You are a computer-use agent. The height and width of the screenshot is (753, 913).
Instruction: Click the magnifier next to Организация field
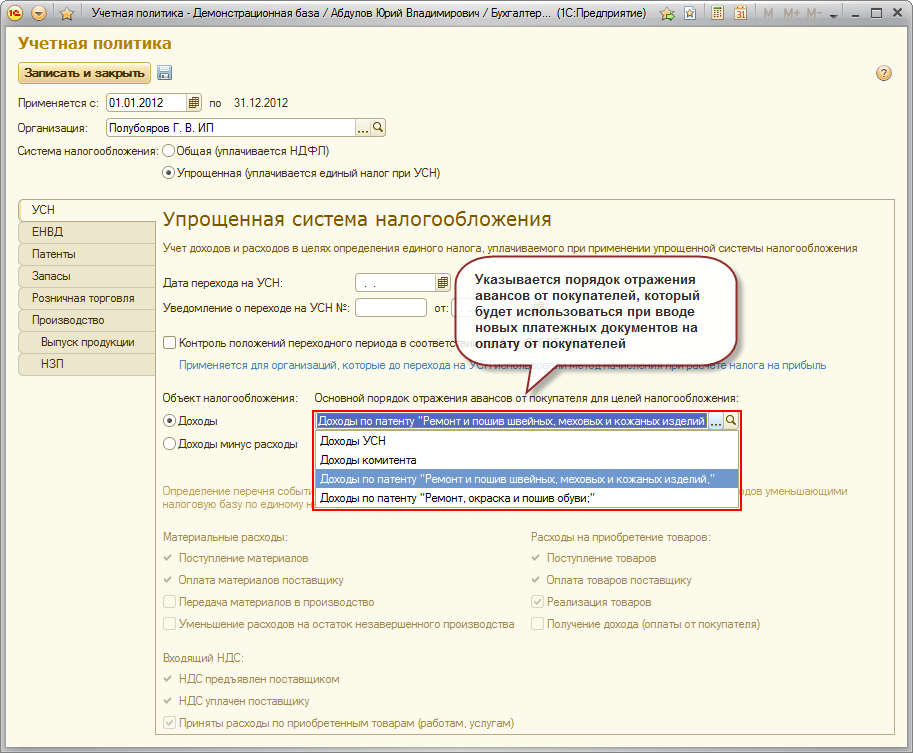[378, 128]
